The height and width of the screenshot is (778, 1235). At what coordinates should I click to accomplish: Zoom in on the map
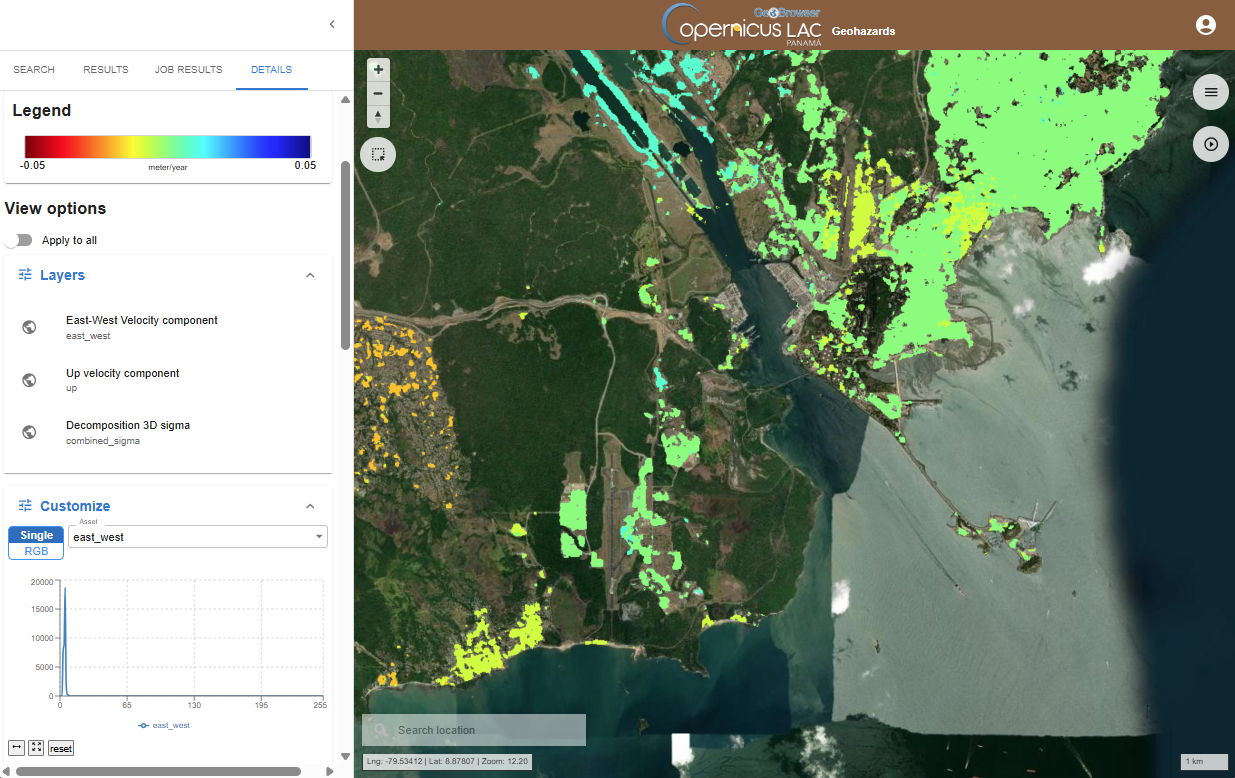coord(378,70)
